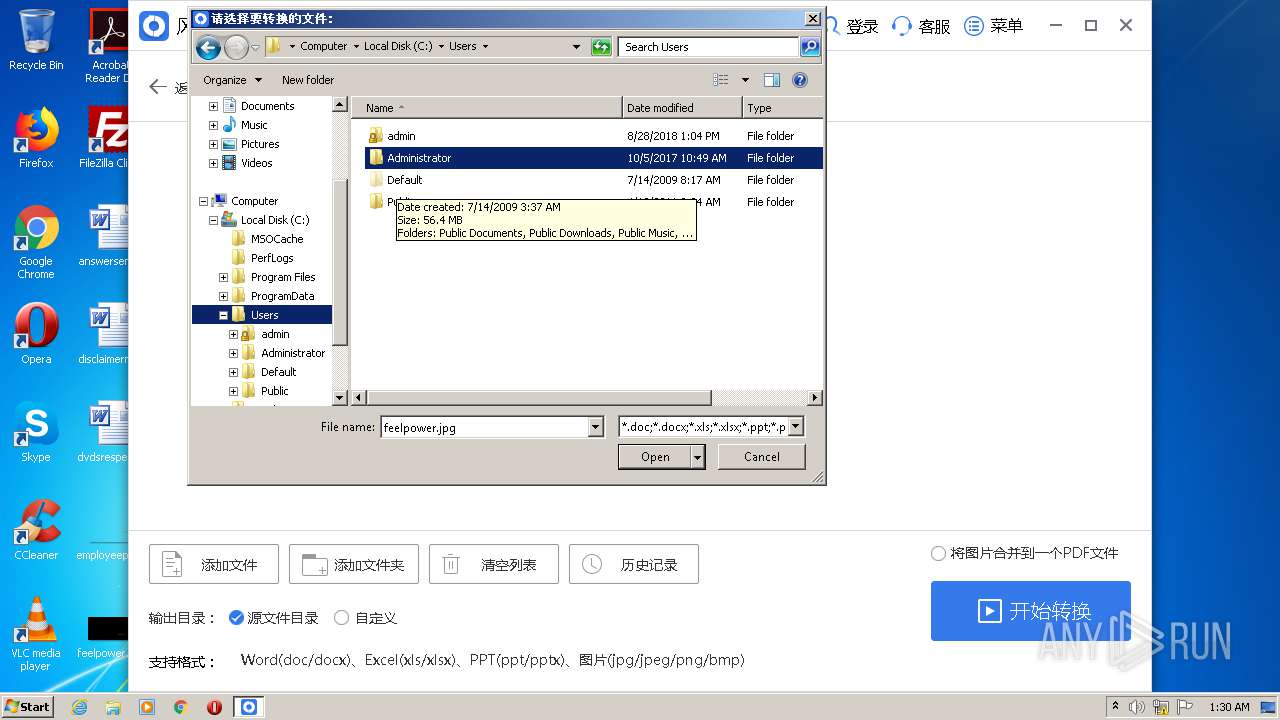Click back arrow 返回 in converter app
Viewport: 1280px width, 720px height.
coord(158,87)
